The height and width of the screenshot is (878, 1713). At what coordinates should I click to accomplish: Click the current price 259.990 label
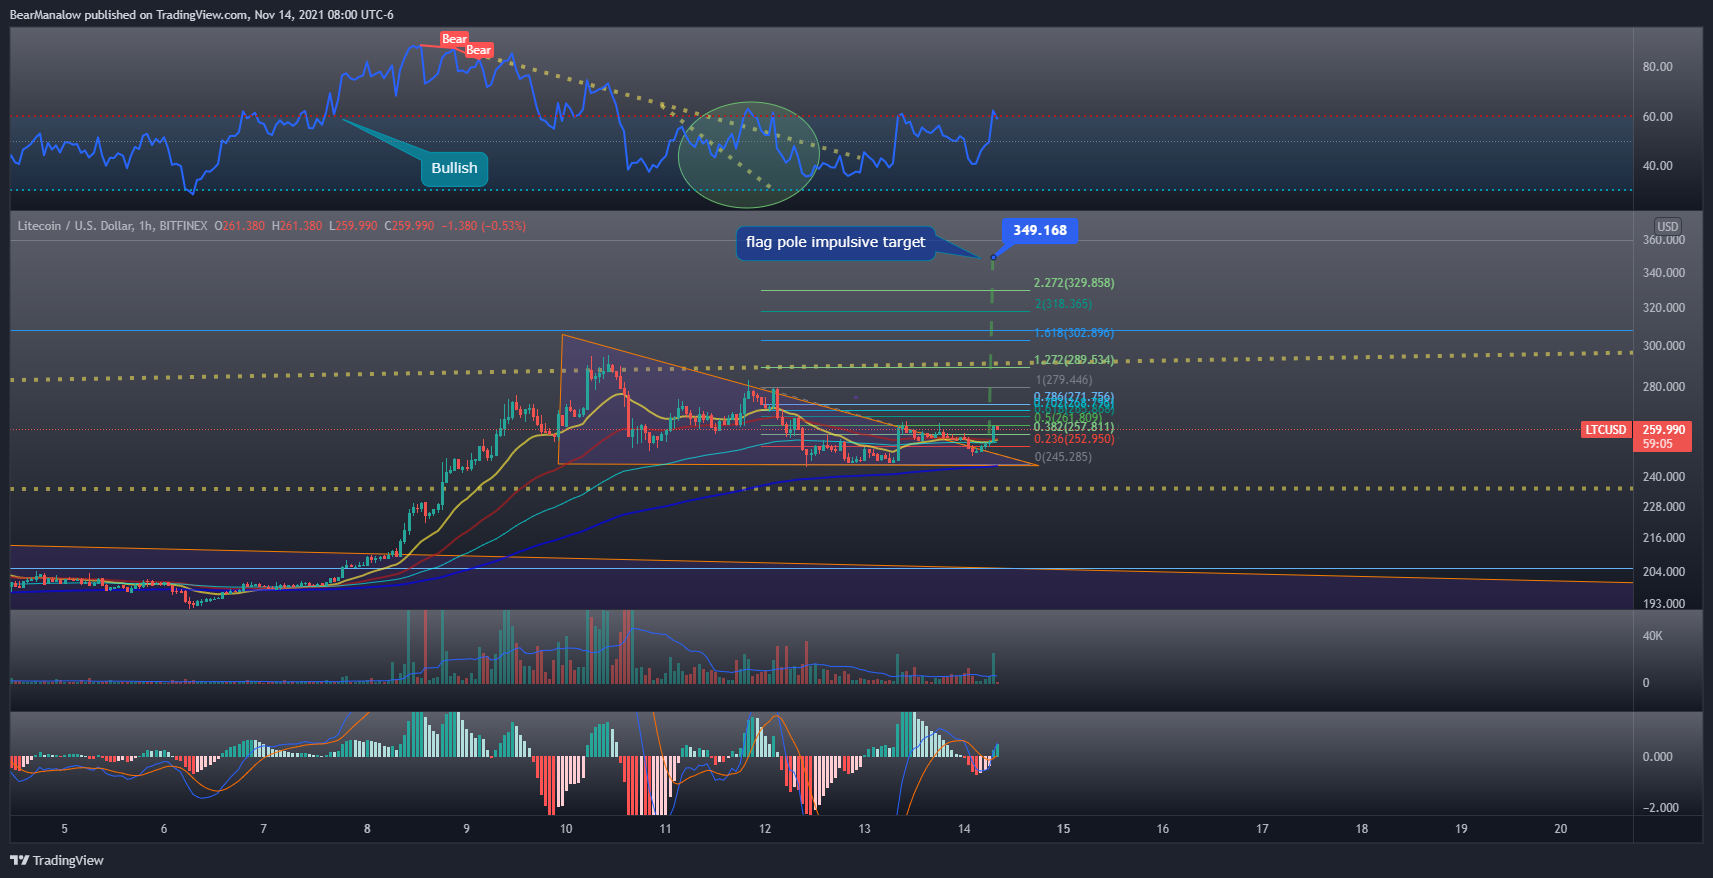(x=1664, y=430)
